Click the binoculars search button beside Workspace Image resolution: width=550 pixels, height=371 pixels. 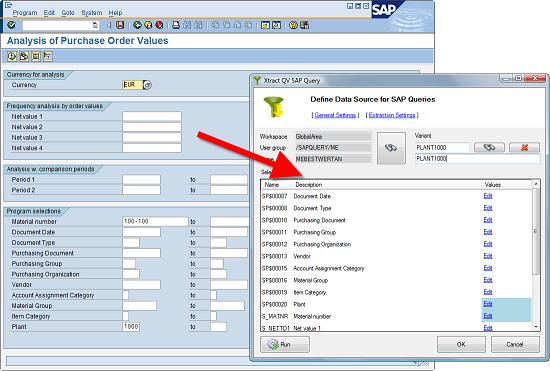tap(391, 148)
